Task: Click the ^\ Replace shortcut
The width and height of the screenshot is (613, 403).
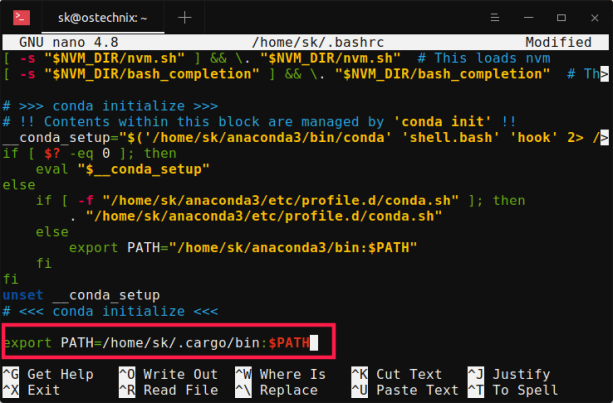Action: (277, 390)
